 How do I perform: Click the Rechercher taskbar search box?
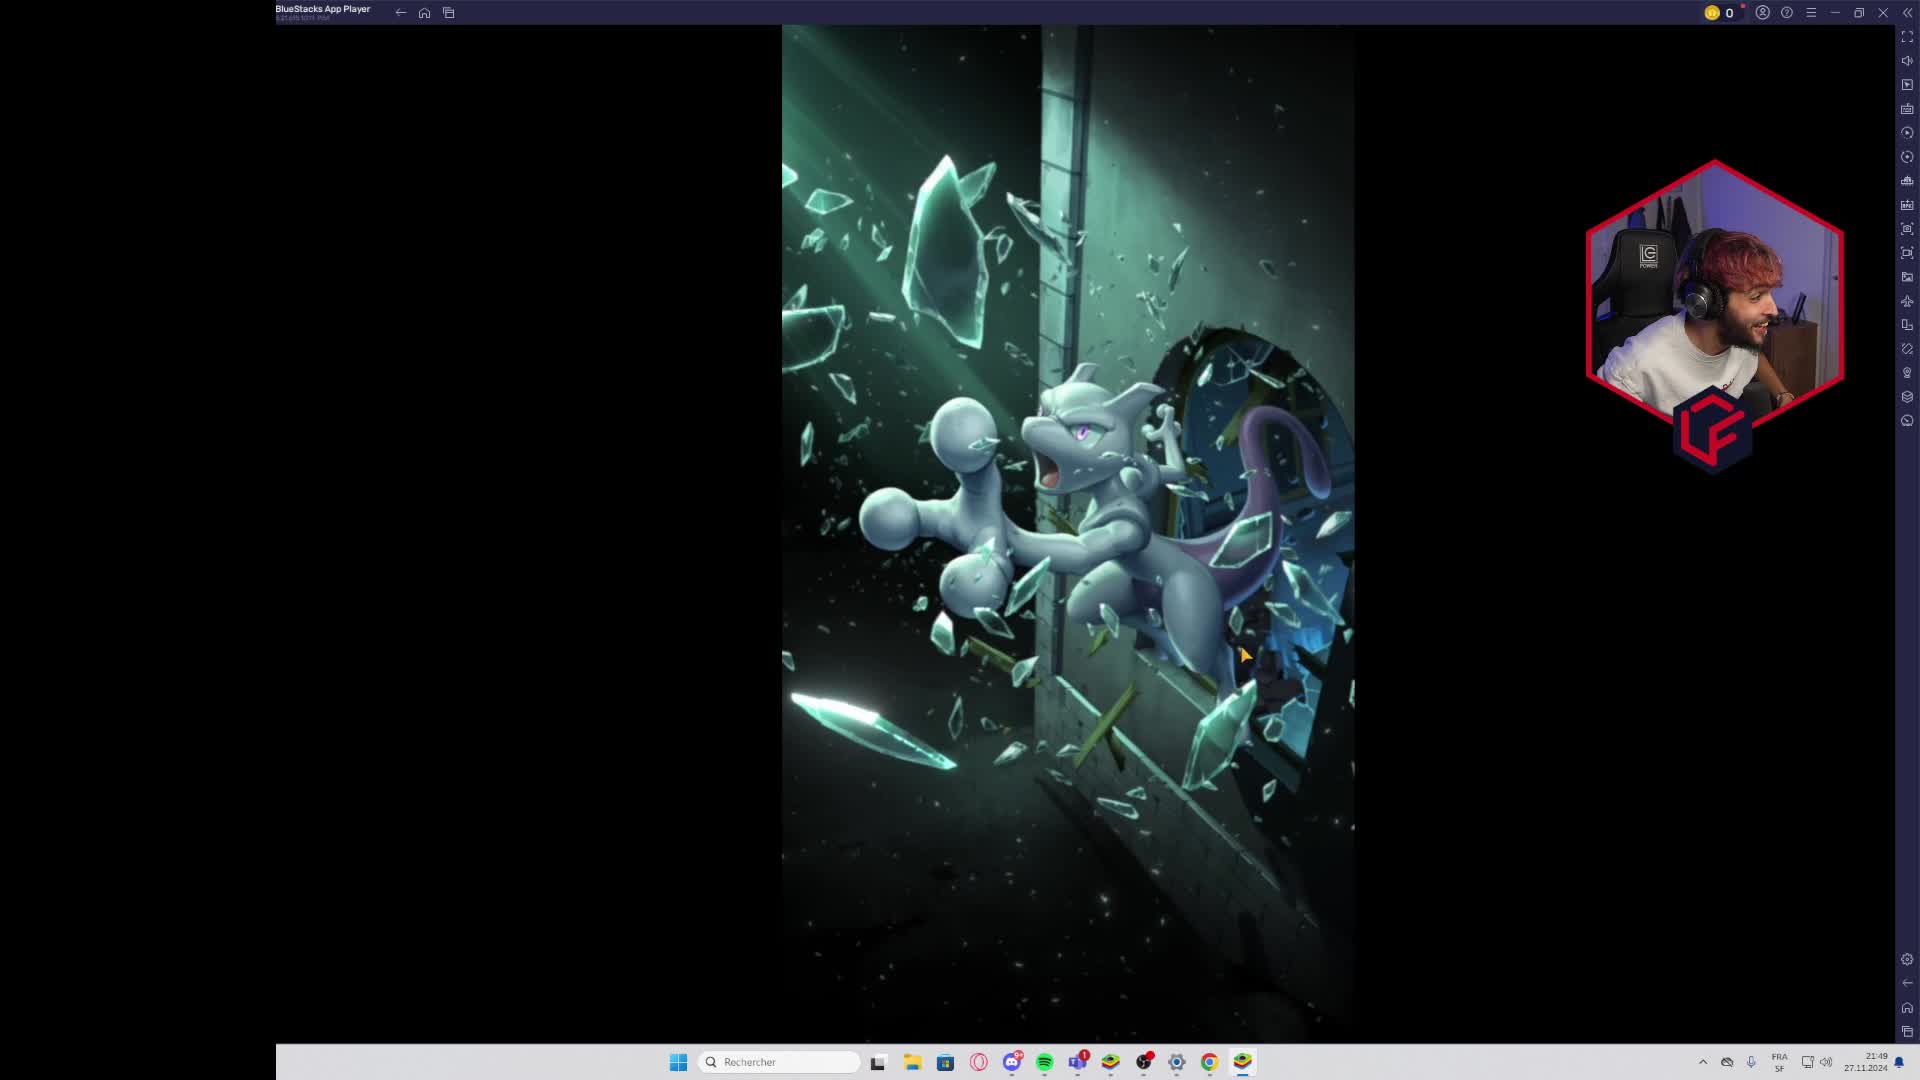(779, 1062)
